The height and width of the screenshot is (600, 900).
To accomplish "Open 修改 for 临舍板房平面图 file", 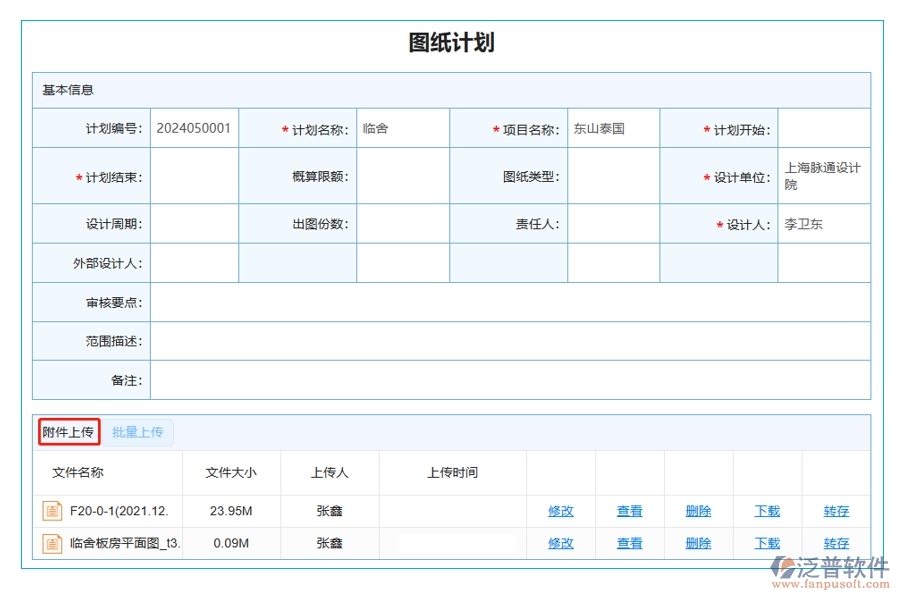I will pyautogui.click(x=561, y=543).
